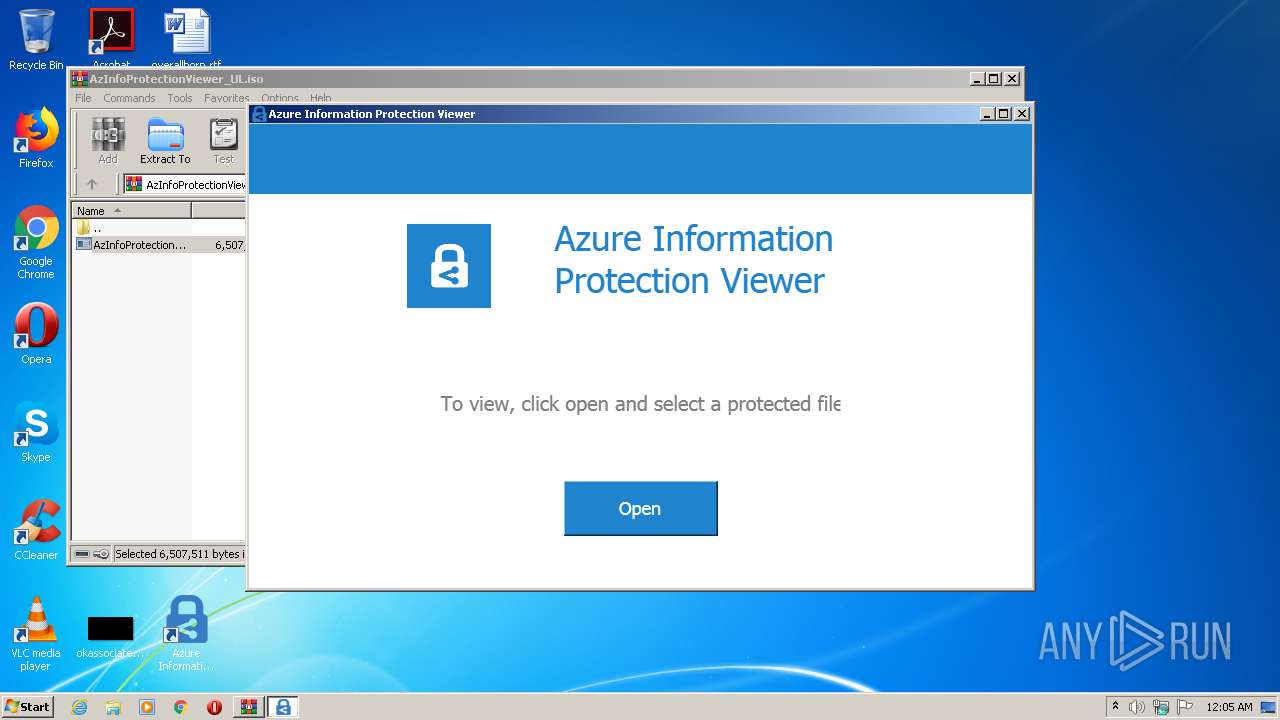Switch to Azure viewer taskbar button
This screenshot has height=720, width=1280.
pyautogui.click(x=283, y=707)
